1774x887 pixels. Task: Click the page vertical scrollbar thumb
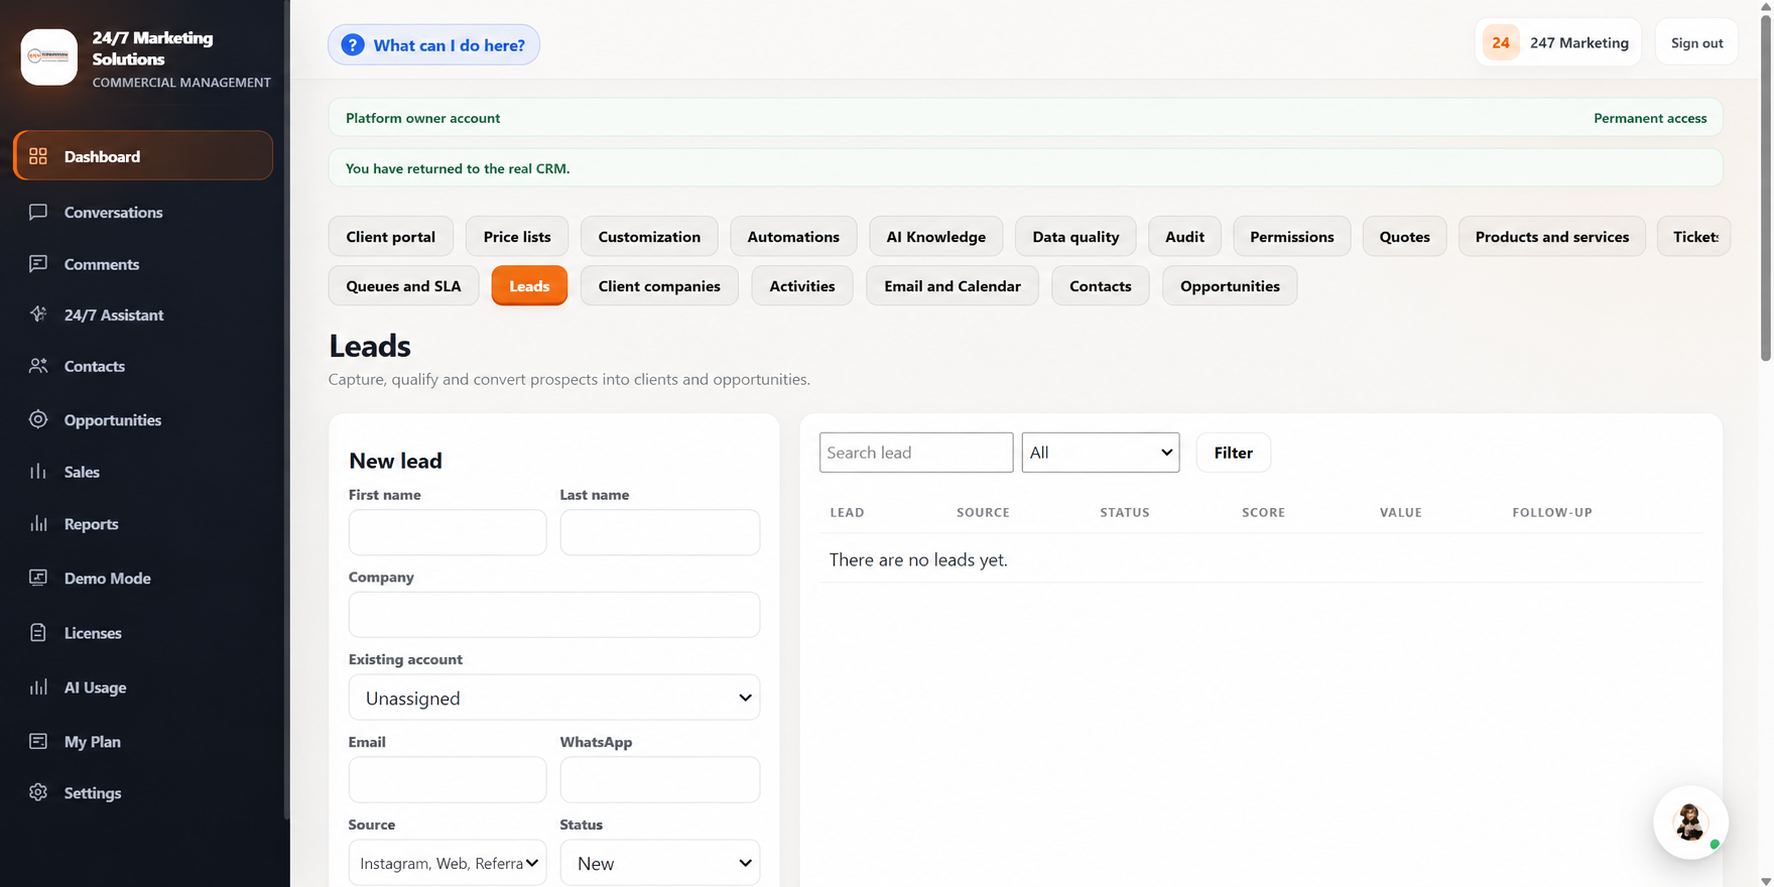click(1766, 190)
